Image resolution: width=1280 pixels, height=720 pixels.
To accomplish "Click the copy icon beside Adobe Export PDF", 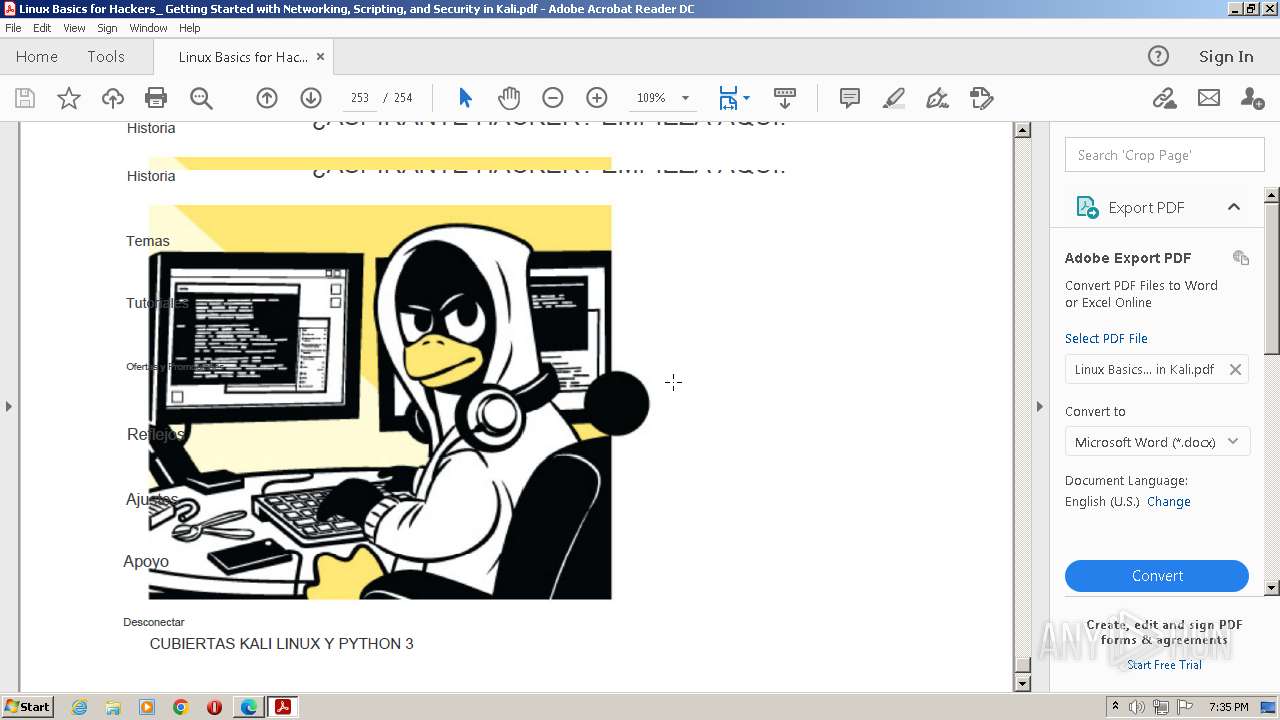I will 1241,258.
